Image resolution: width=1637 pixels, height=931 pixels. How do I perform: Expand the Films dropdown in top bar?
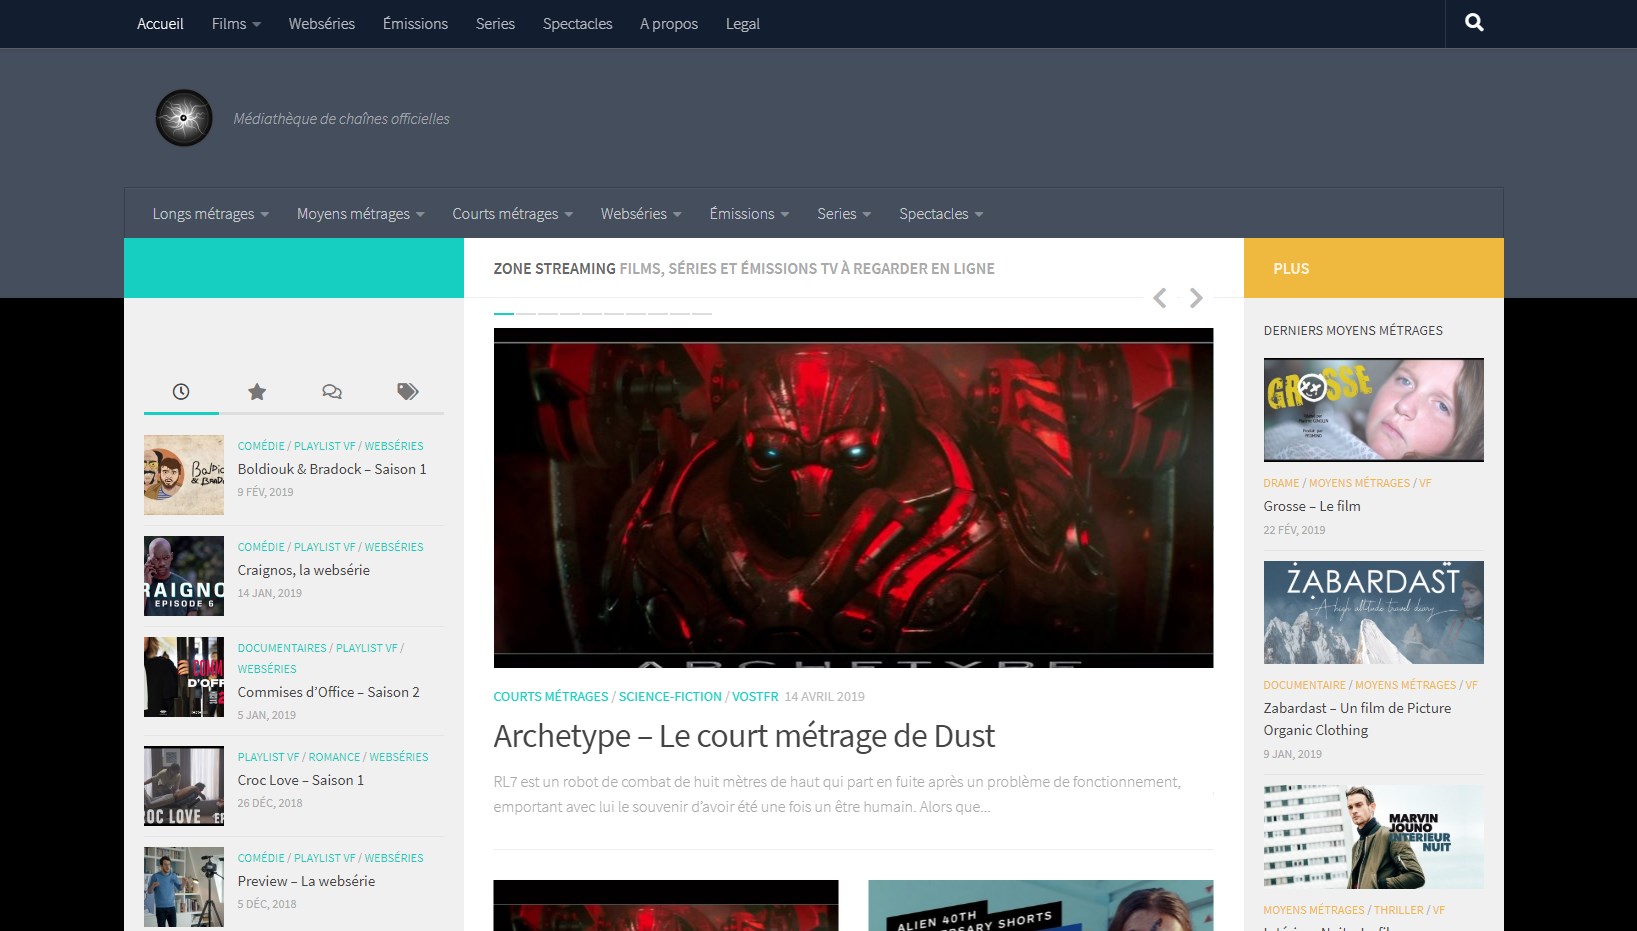236,24
